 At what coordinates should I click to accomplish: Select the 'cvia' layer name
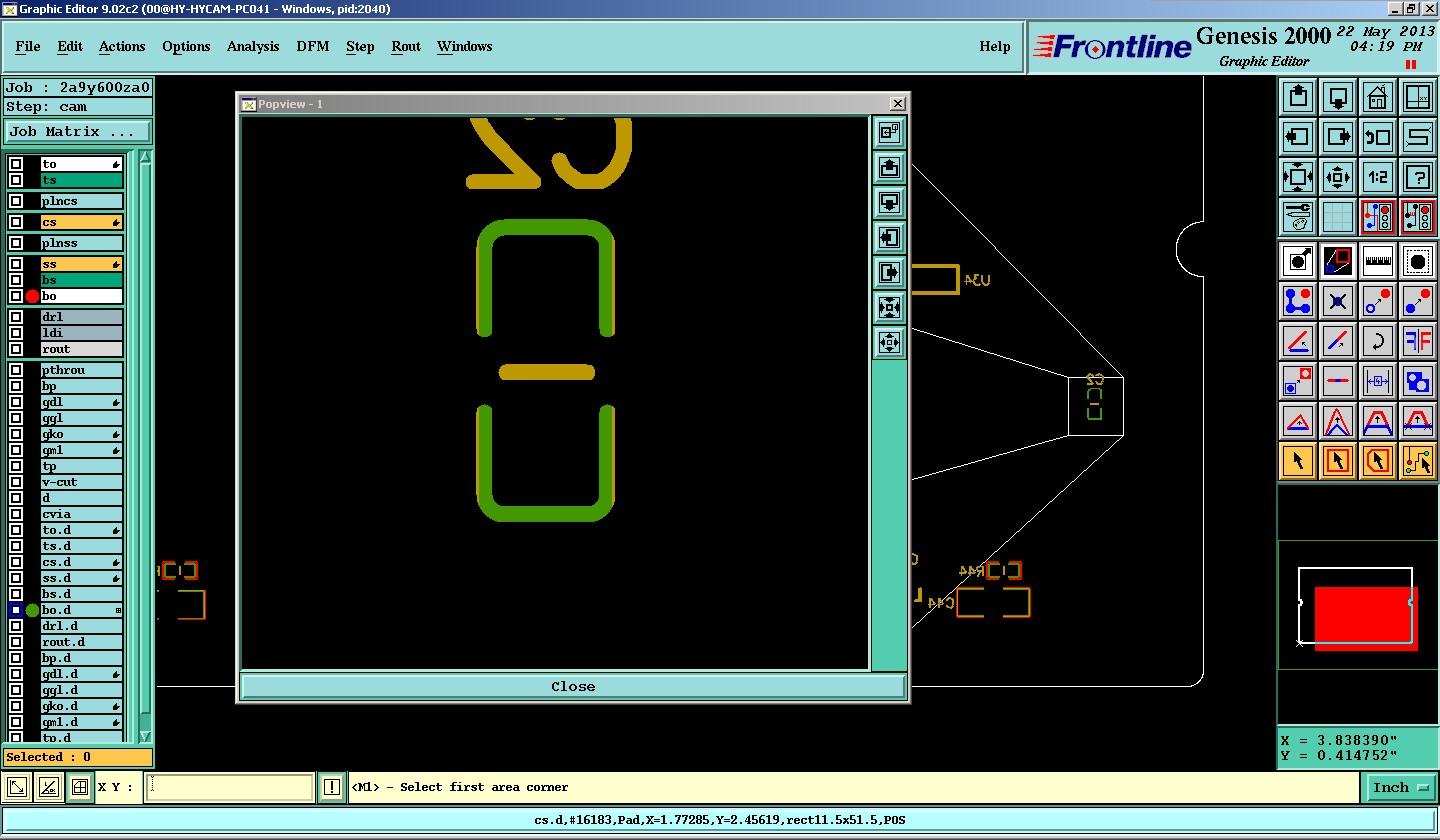pos(81,514)
